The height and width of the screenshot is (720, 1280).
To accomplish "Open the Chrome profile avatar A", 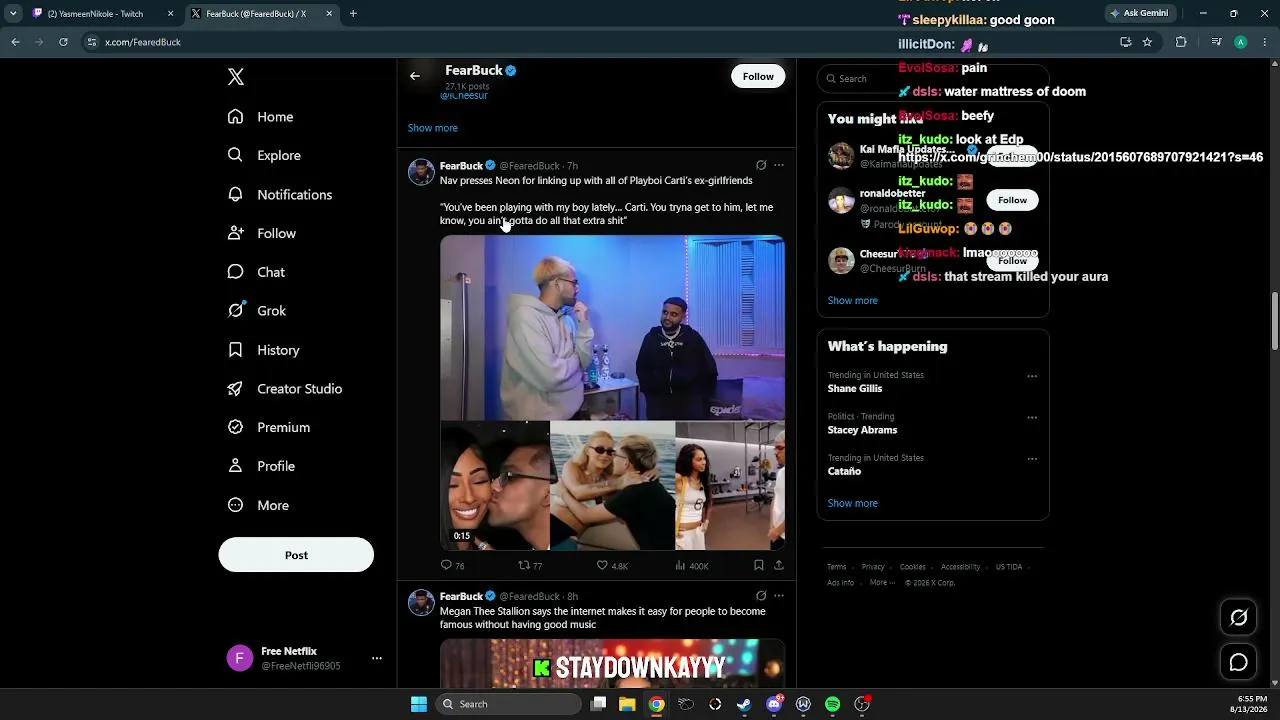I will [1241, 42].
